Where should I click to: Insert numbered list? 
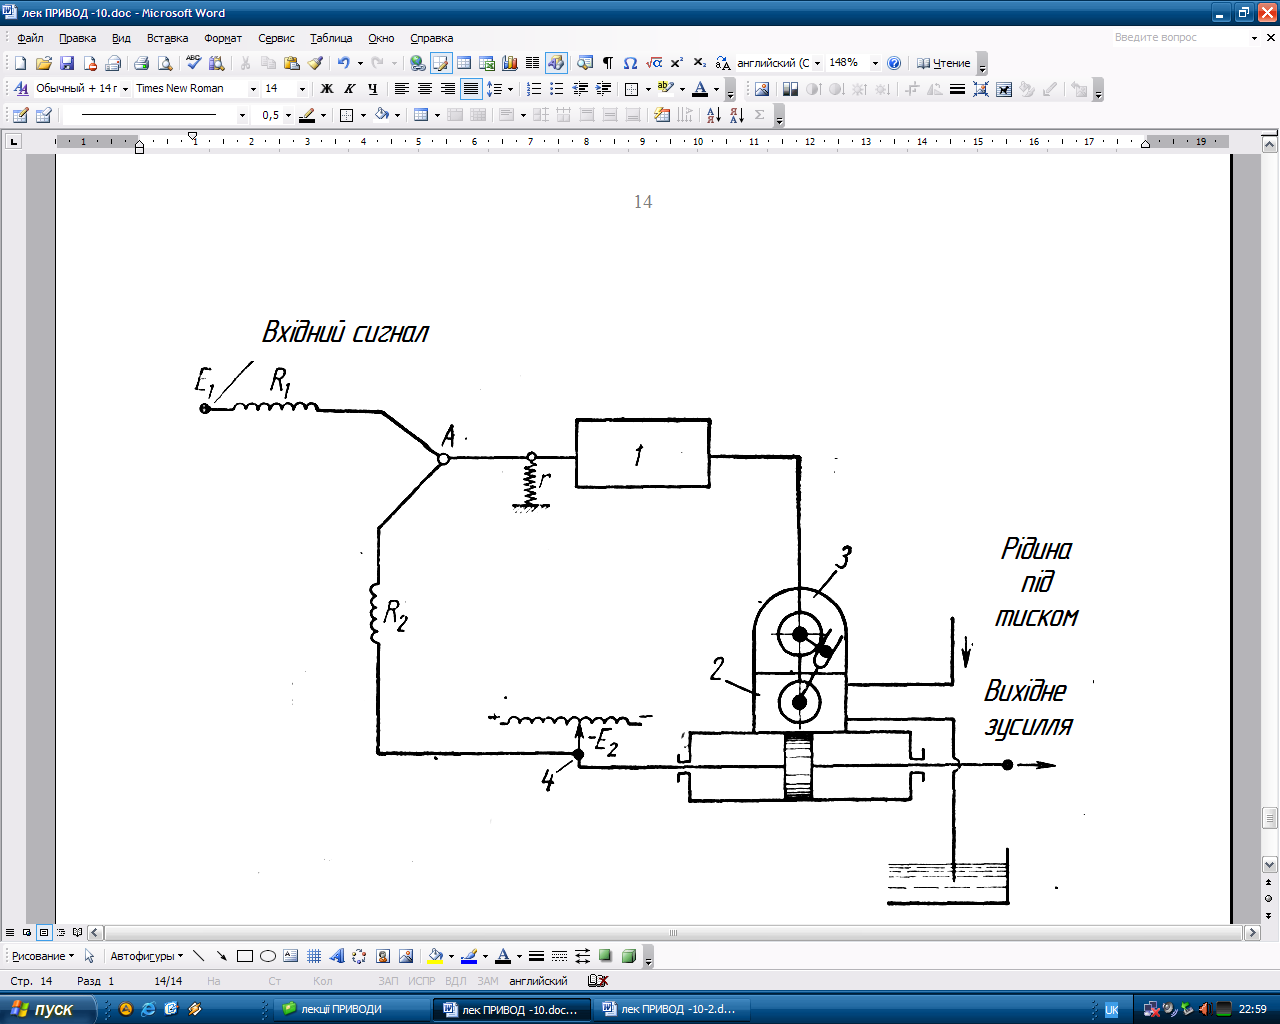534,89
